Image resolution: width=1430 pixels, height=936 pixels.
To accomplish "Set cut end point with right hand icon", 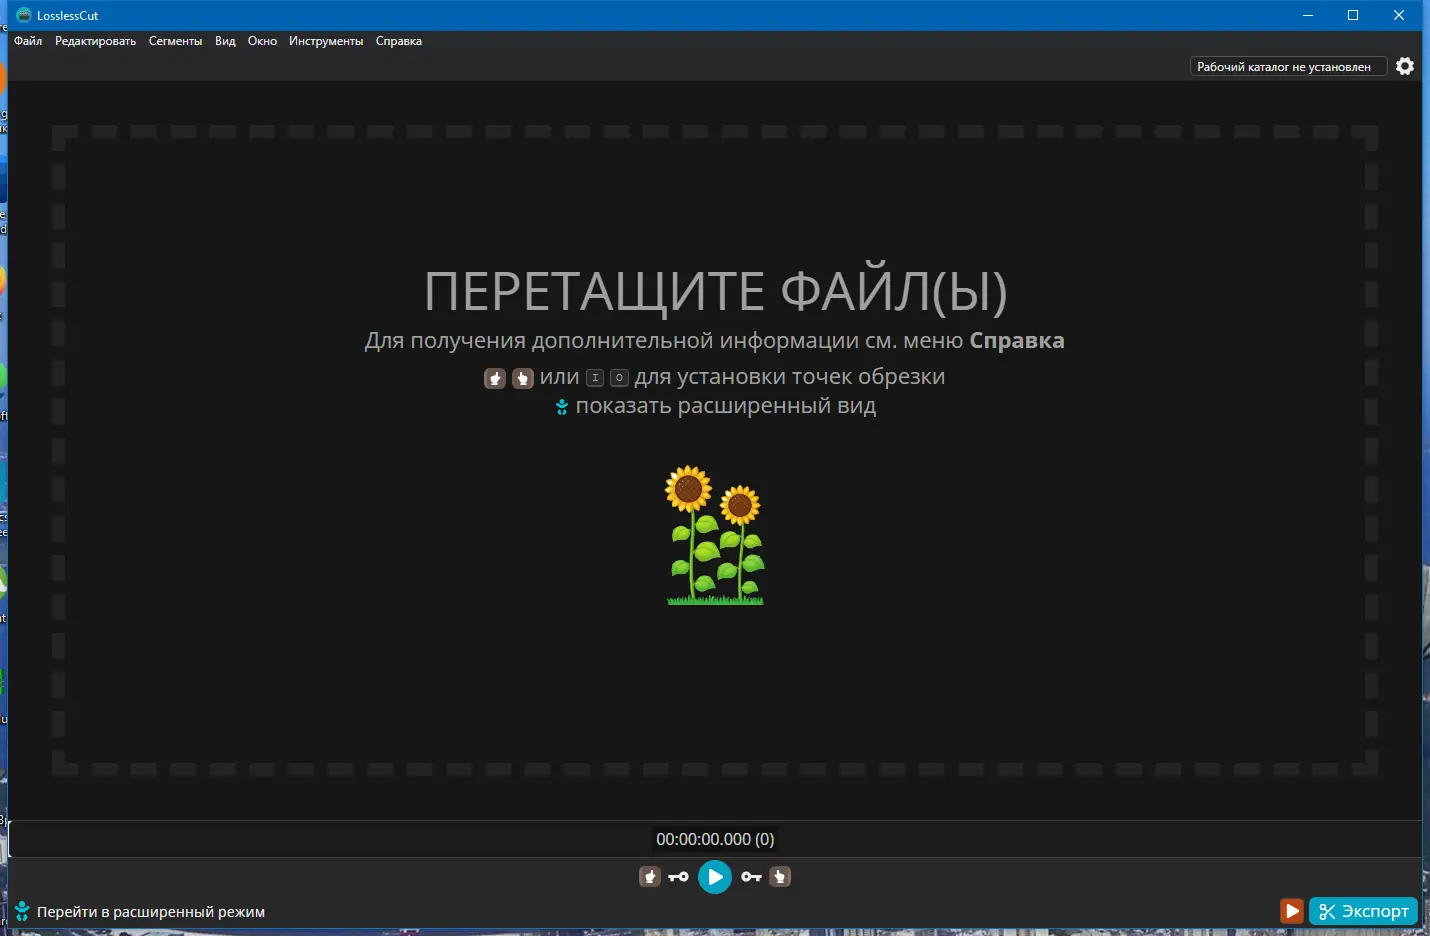I will (x=780, y=876).
